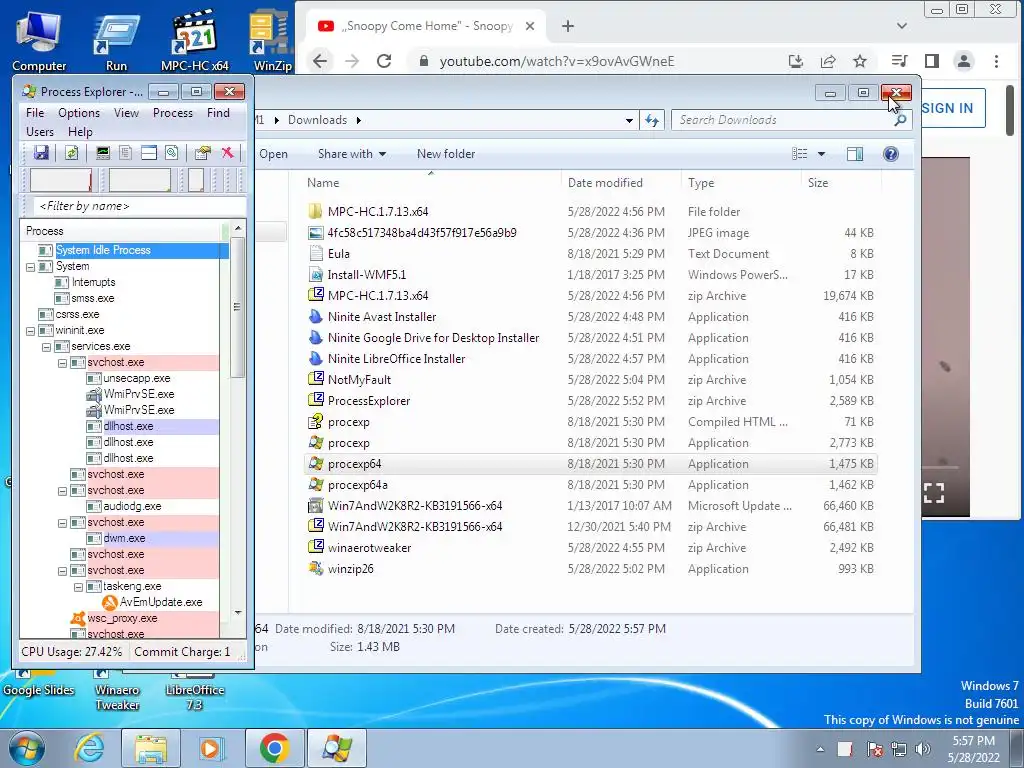Open the Help menu in Process Explorer

point(80,132)
